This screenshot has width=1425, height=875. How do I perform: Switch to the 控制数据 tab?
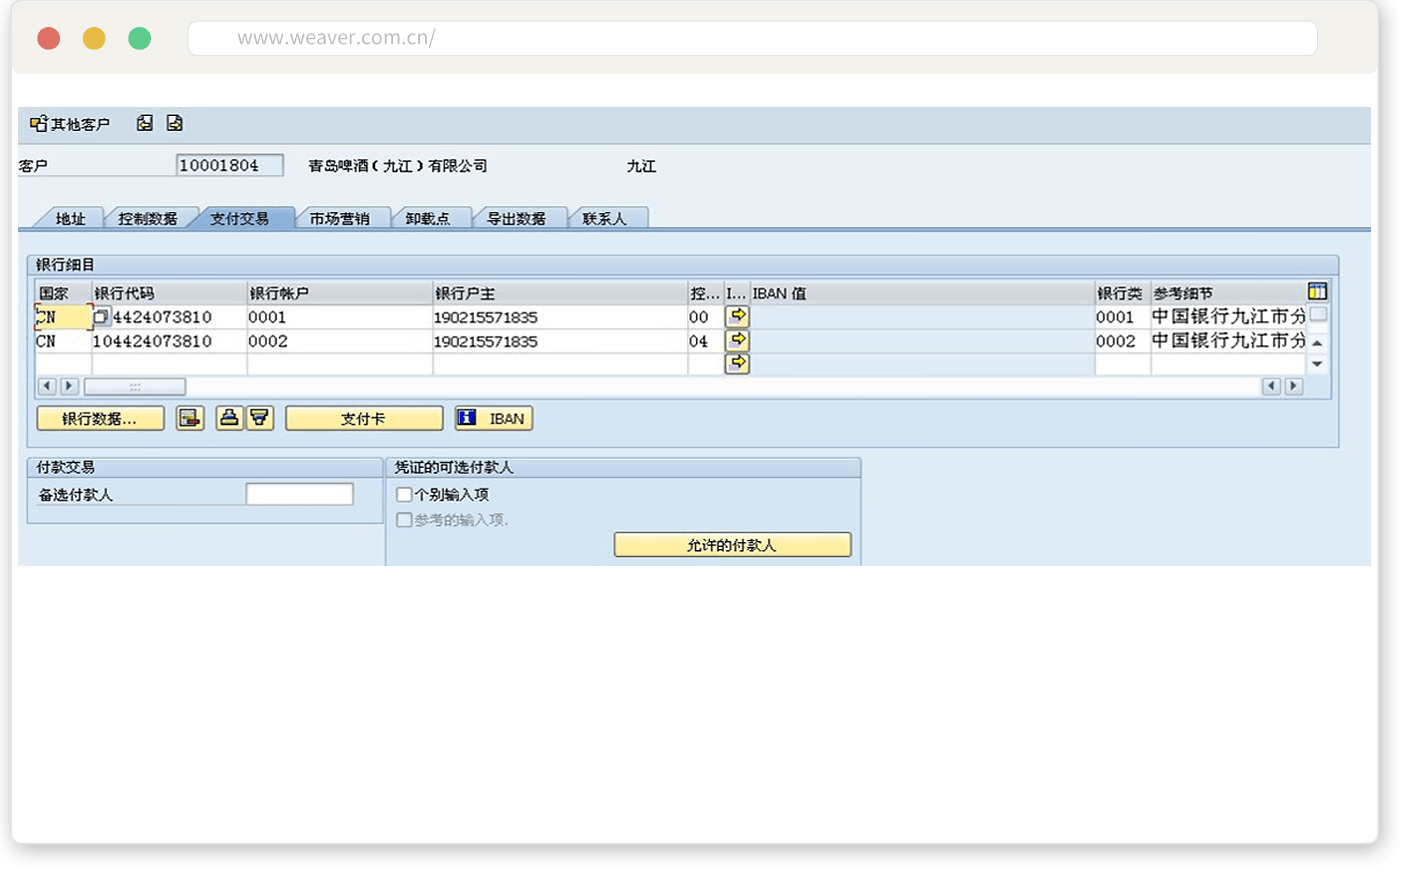(x=147, y=218)
